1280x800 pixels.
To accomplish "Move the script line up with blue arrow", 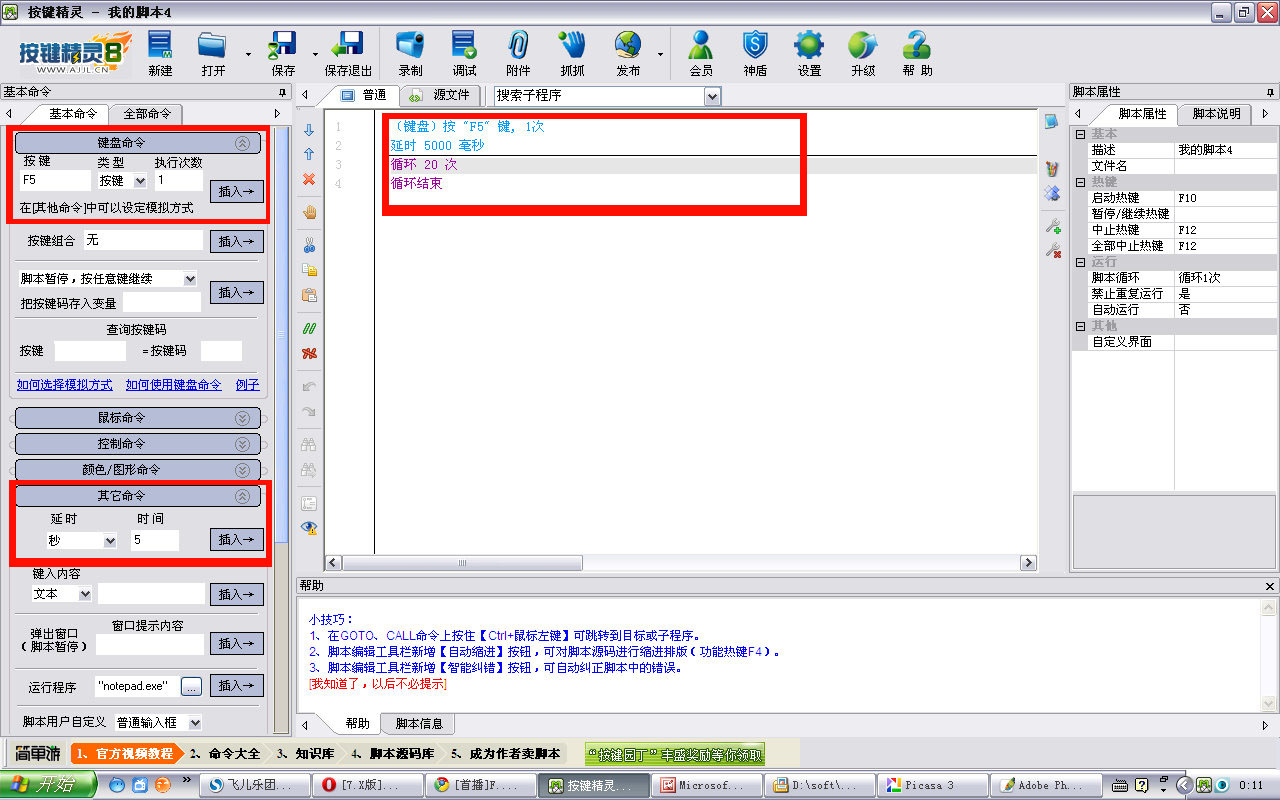I will [309, 154].
